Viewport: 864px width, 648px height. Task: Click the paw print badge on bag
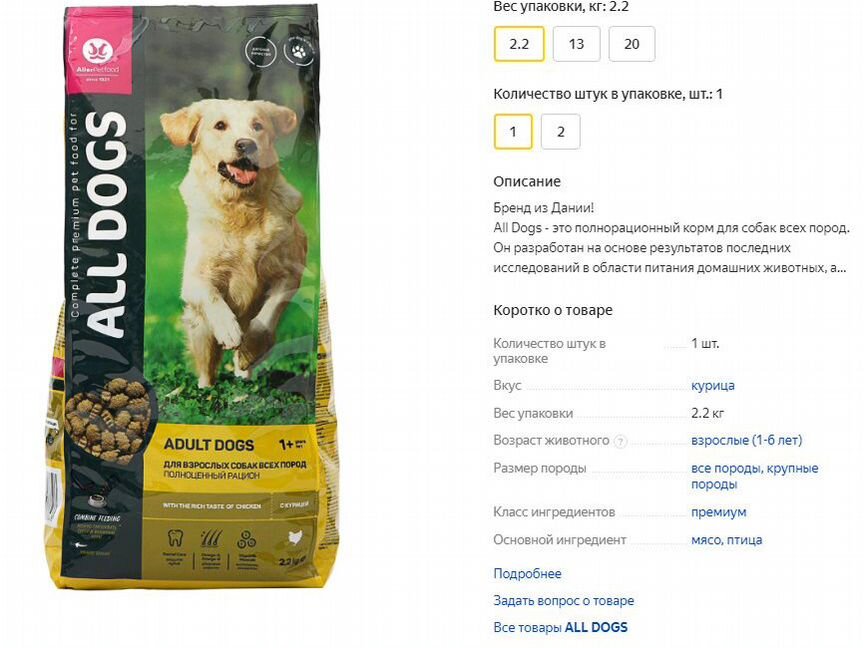298,51
